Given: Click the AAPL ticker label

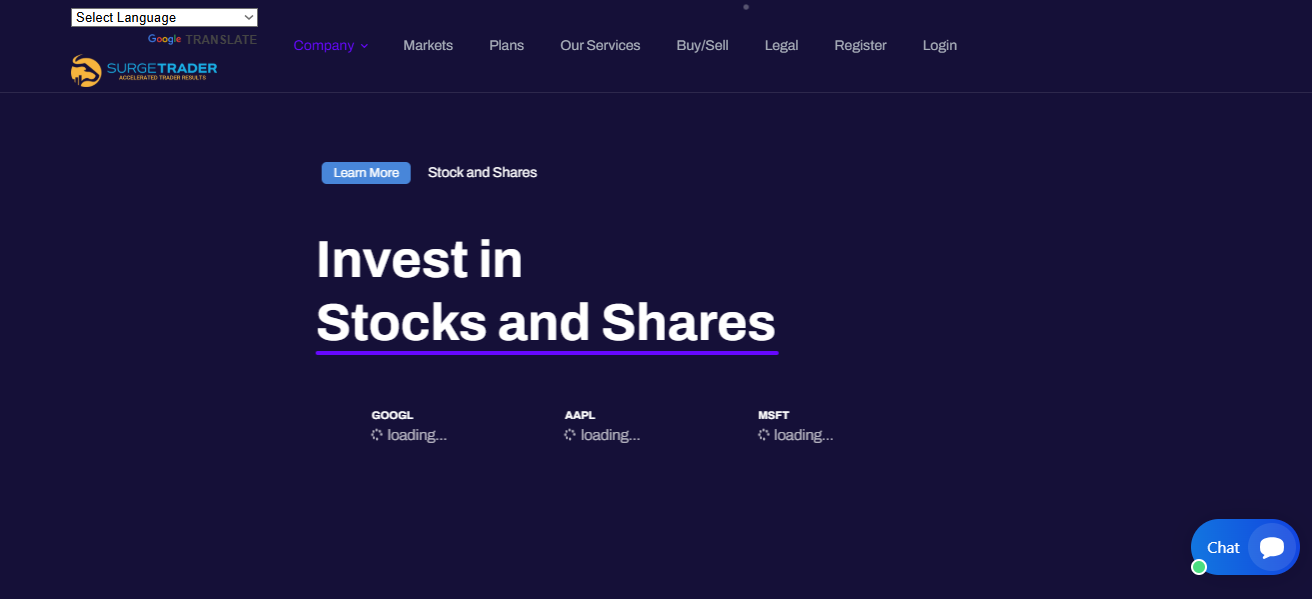Looking at the screenshot, I should click(x=580, y=415).
